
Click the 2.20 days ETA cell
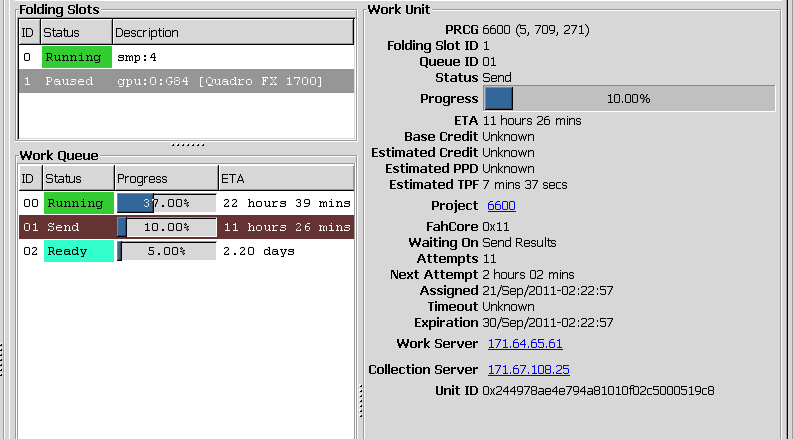pos(258,251)
